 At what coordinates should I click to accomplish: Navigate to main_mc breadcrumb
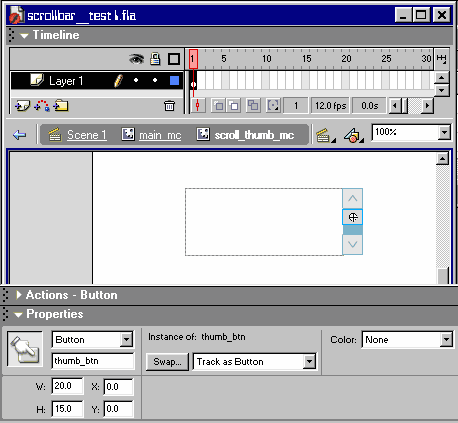(x=160, y=135)
